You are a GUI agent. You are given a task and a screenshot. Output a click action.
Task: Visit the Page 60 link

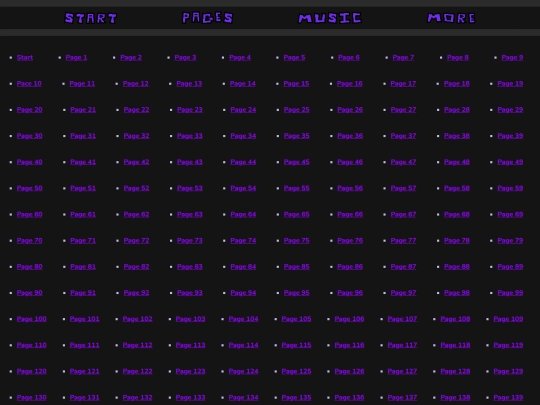(30, 215)
